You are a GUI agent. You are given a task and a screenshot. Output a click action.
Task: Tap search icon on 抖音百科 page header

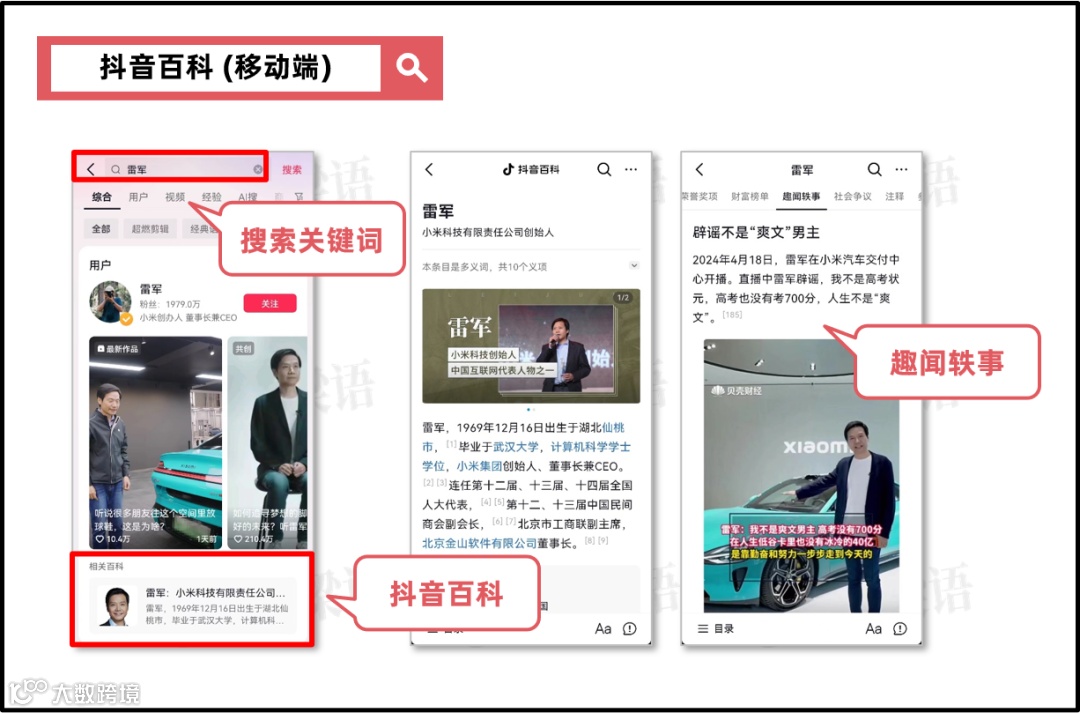point(604,169)
